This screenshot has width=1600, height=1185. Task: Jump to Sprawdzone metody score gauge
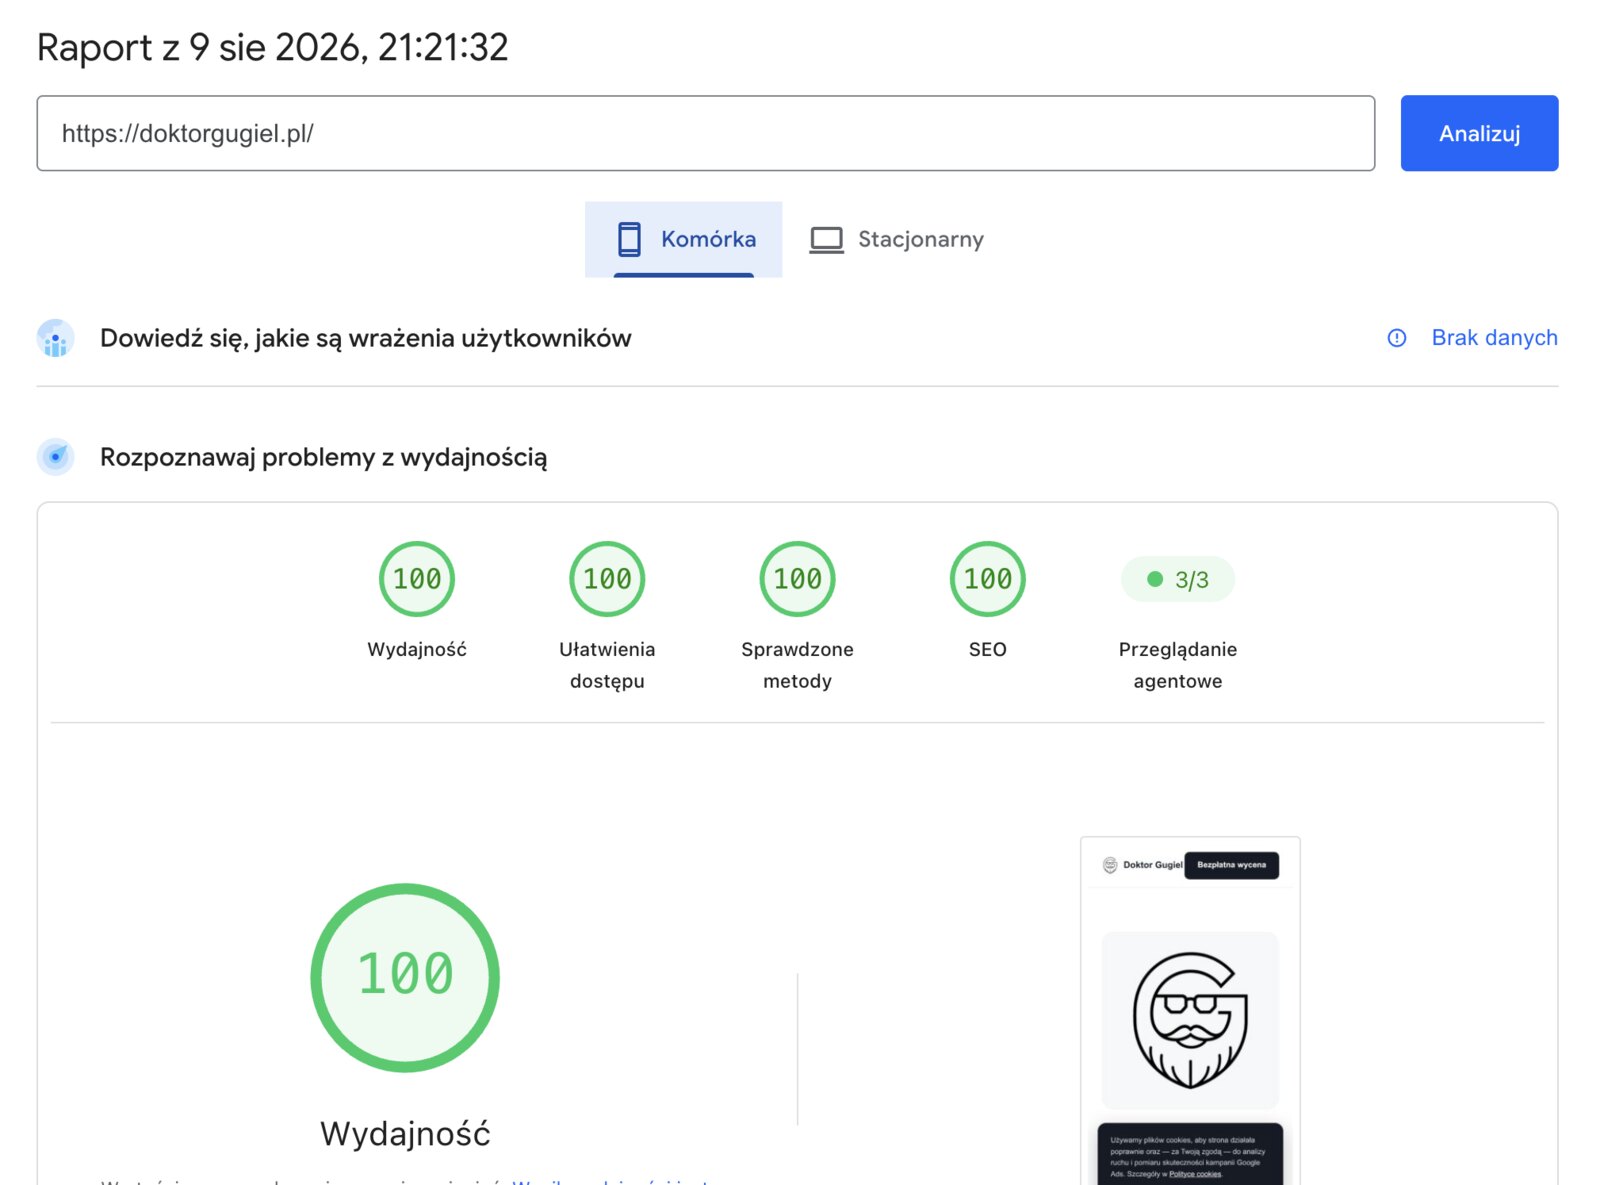797,579
